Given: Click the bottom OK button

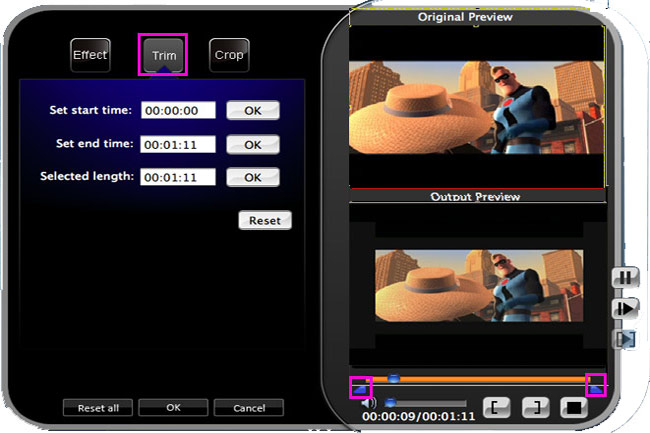Looking at the screenshot, I should [173, 408].
